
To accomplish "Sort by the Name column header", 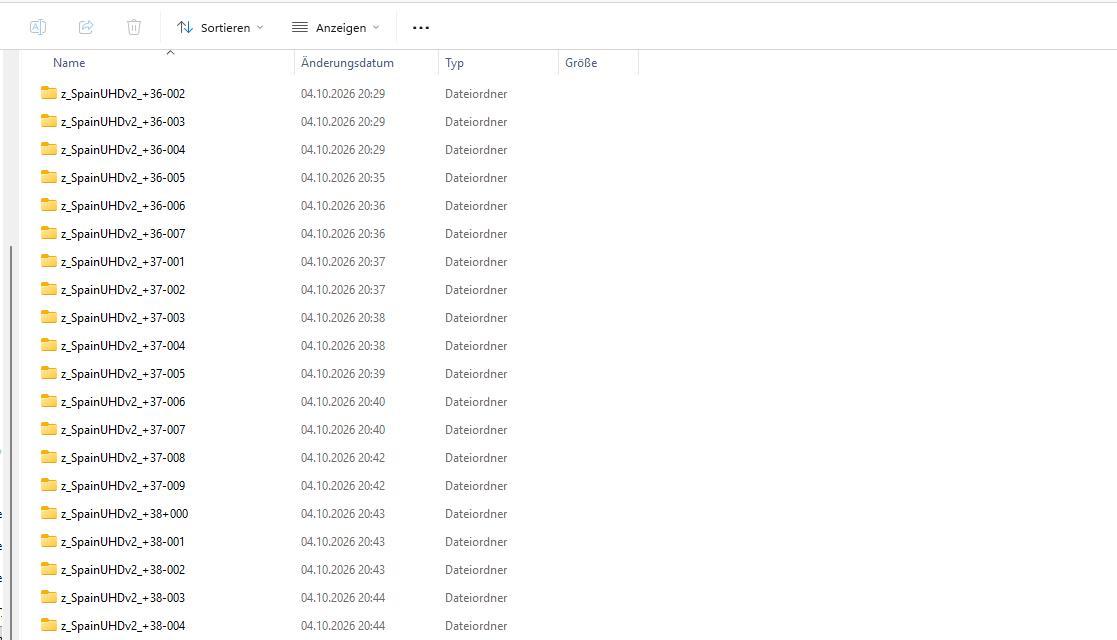I will 69,63.
